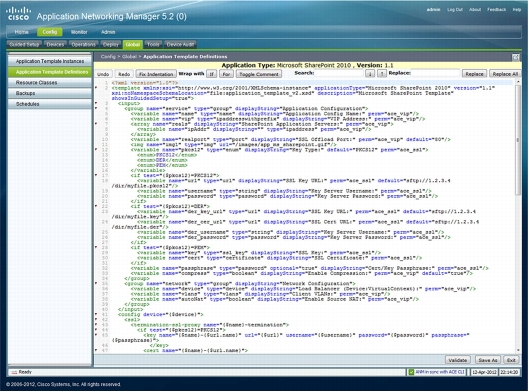Open the Home tab
Image resolution: width=529 pixels, height=392 pixels.
click(x=21, y=32)
